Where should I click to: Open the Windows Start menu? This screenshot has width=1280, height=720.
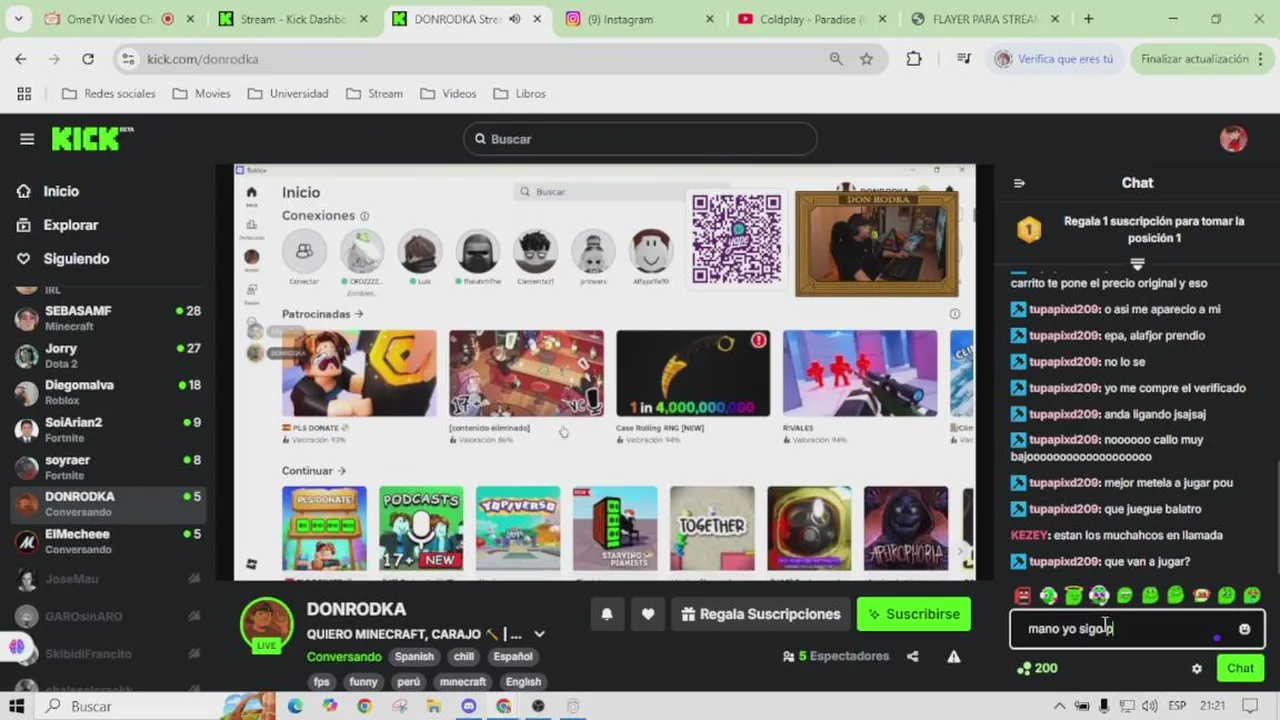tap(17, 706)
